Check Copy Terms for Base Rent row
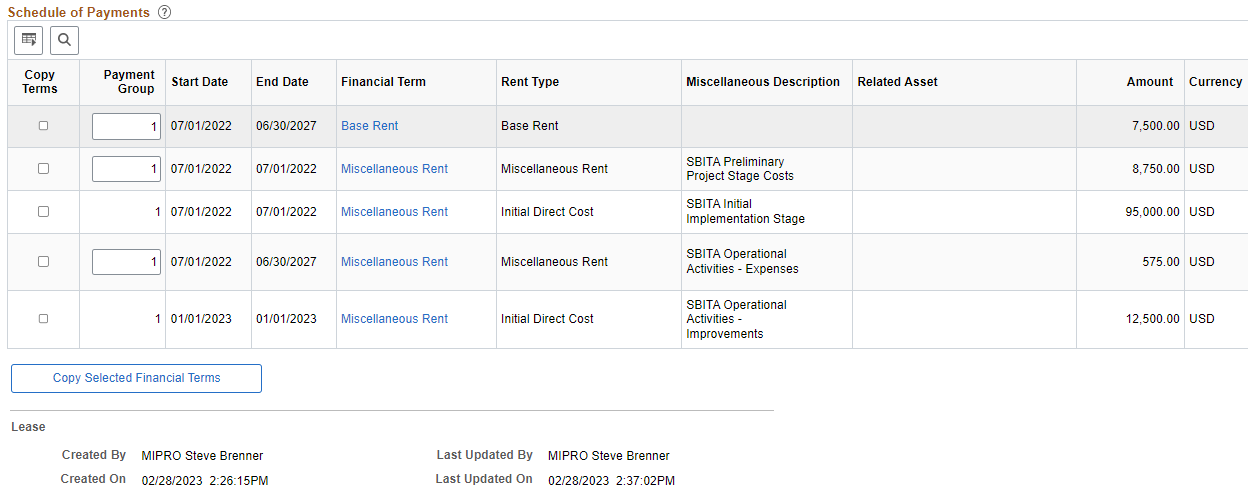 (x=43, y=126)
